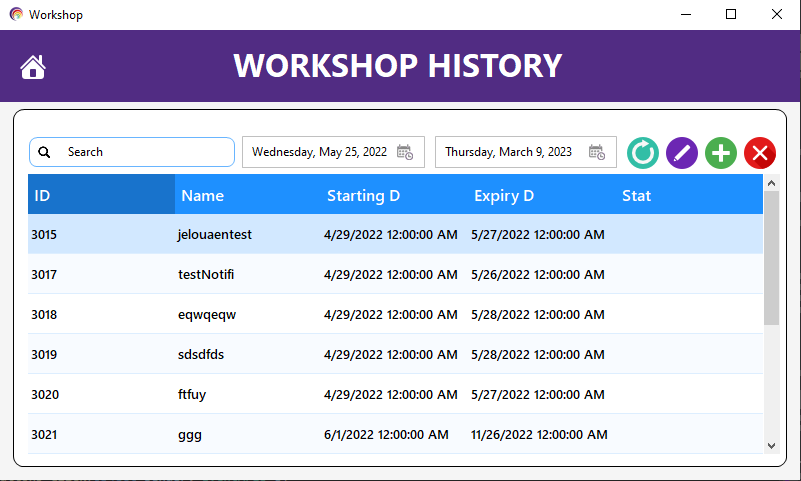Focus the Search text field
The image size is (801, 481).
(x=132, y=152)
